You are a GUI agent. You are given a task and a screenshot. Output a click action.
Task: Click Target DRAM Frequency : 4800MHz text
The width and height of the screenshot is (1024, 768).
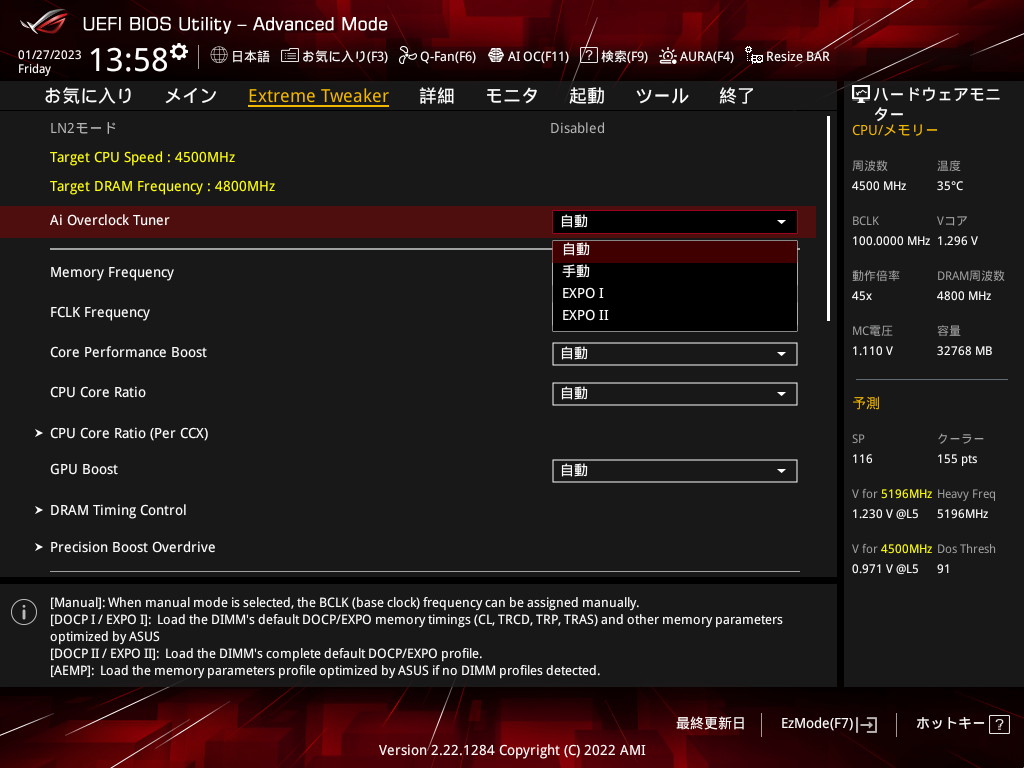point(163,186)
